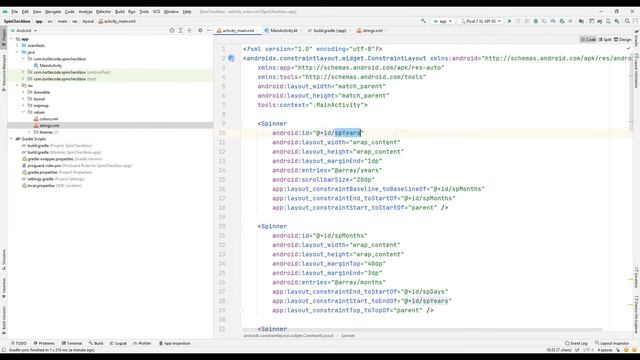
Task: Click the layout breadcrumb in navigation bar
Action: tap(88, 21)
